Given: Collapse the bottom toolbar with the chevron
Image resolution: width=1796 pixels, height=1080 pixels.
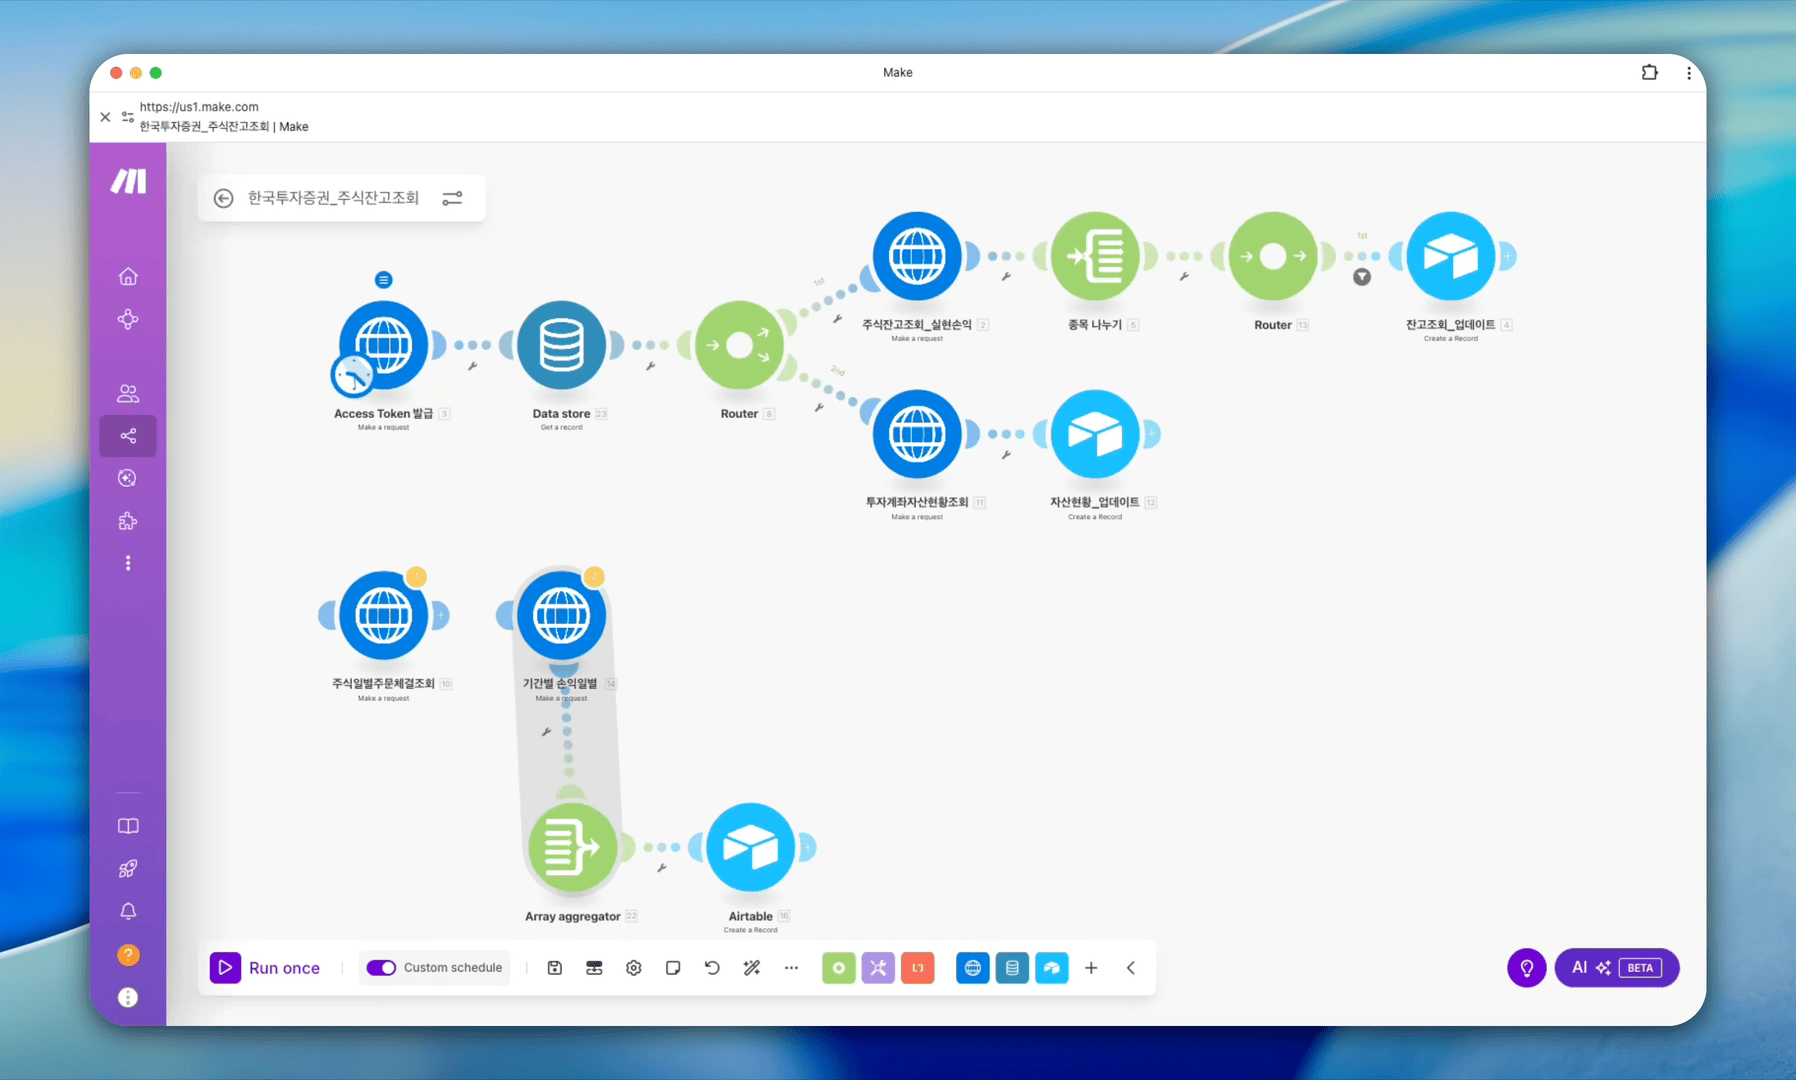Looking at the screenshot, I should 1131,968.
